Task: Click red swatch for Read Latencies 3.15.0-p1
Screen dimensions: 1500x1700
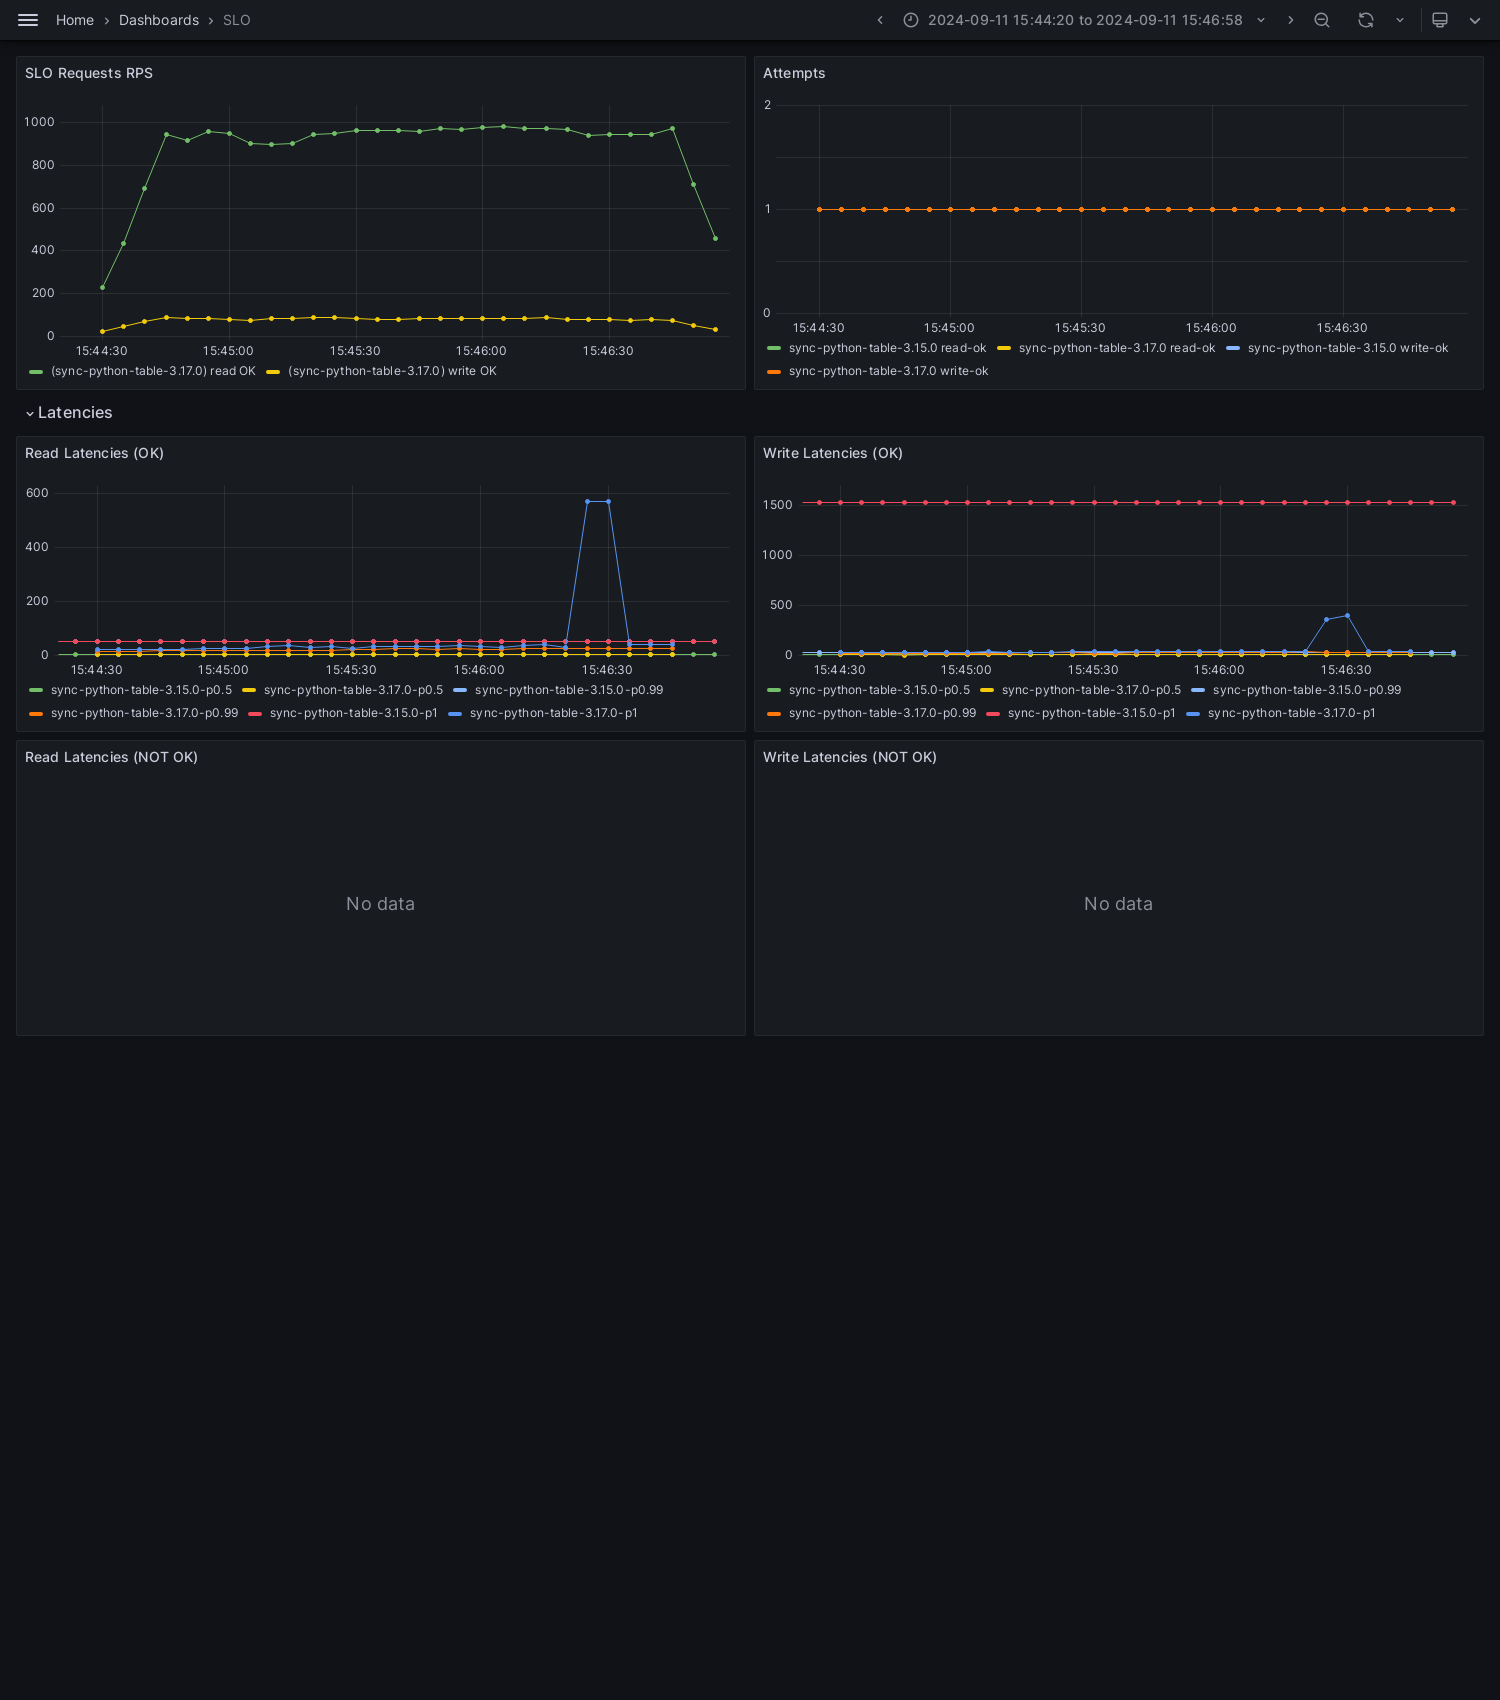Action: (255, 713)
